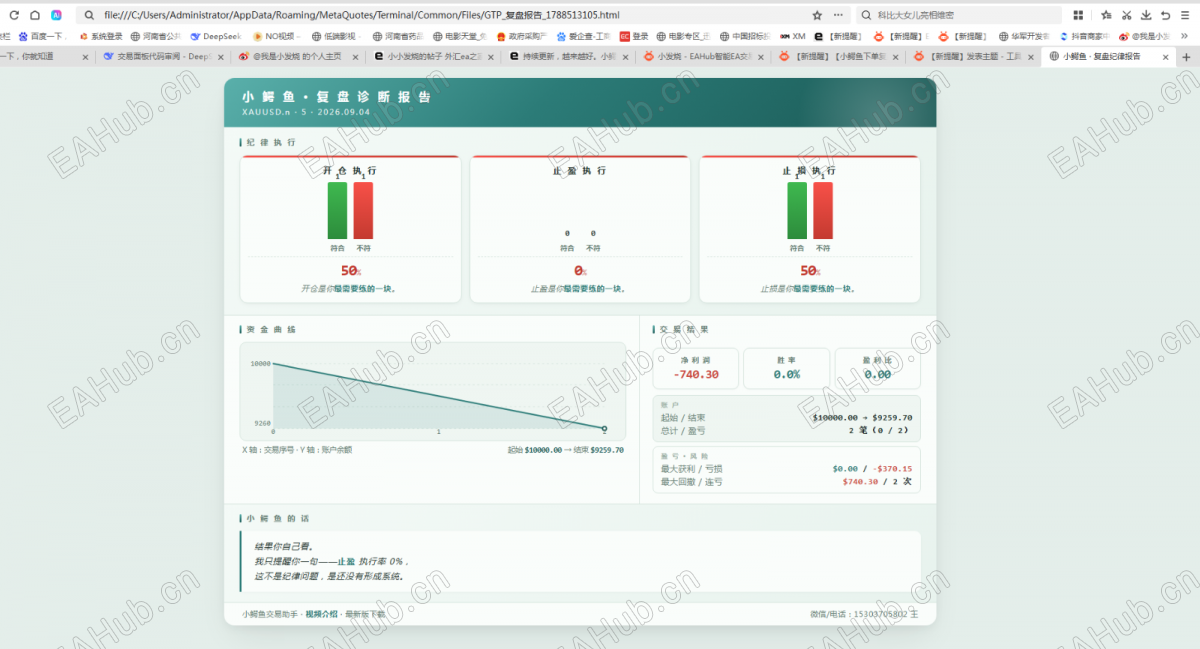Image resolution: width=1200 pixels, height=649 pixels.
Task: Click the 止损执行 card title
Action: [809, 171]
